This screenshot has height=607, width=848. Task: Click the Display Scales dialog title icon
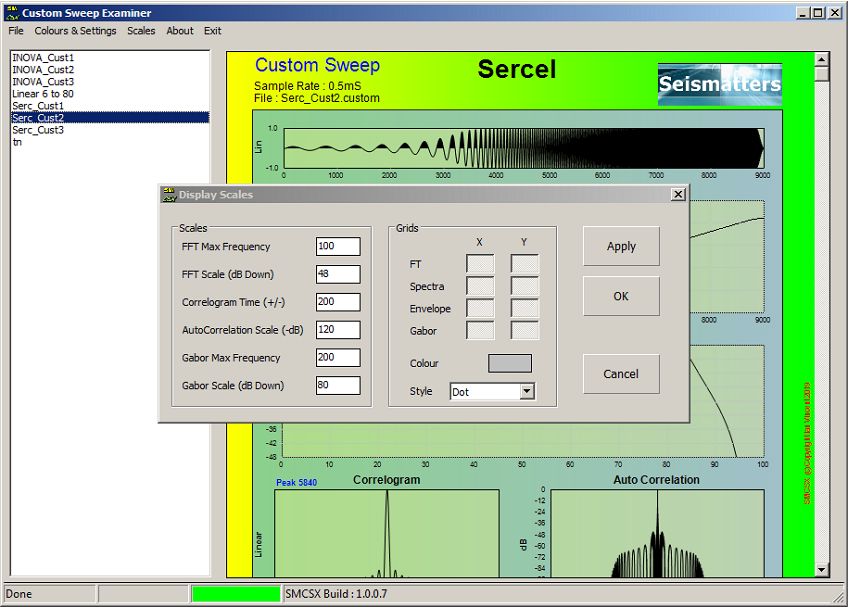click(x=169, y=195)
